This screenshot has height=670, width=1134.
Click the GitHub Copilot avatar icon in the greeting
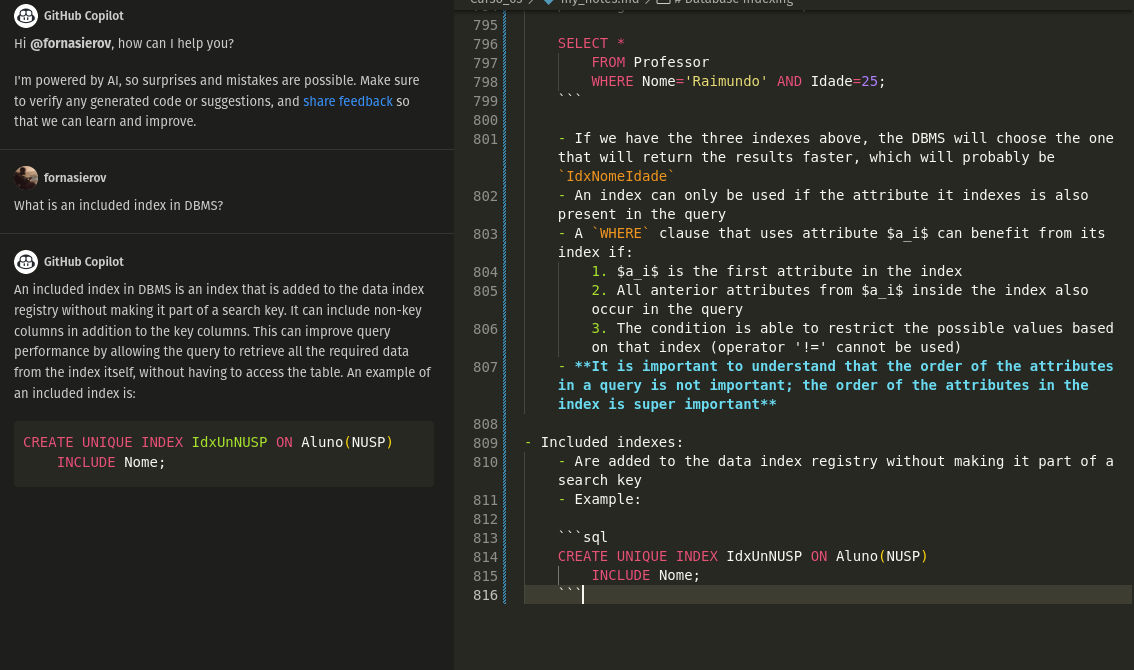27,15
